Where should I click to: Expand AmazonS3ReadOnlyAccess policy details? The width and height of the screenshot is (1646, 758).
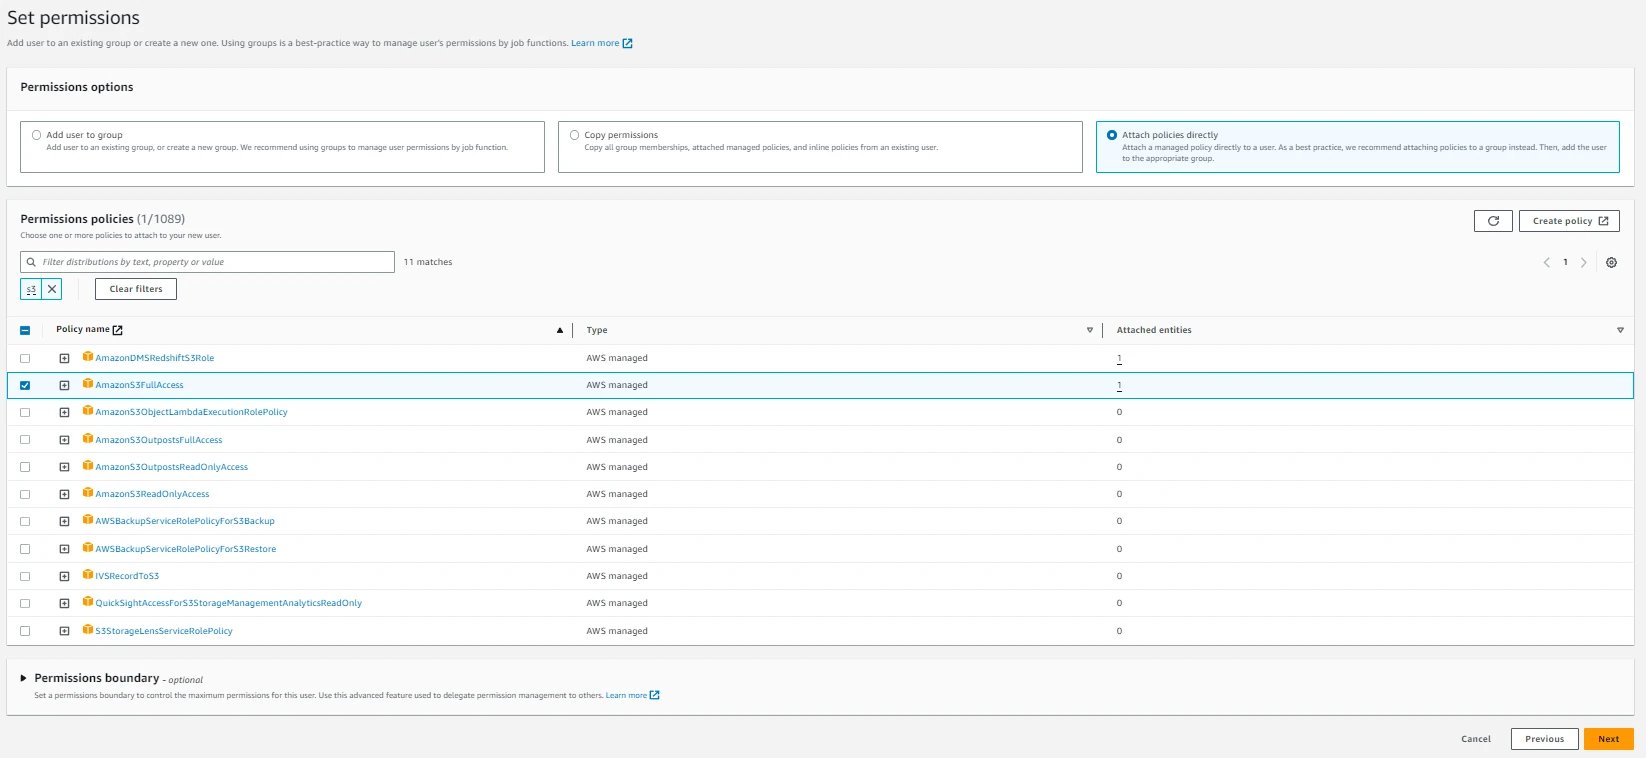64,494
